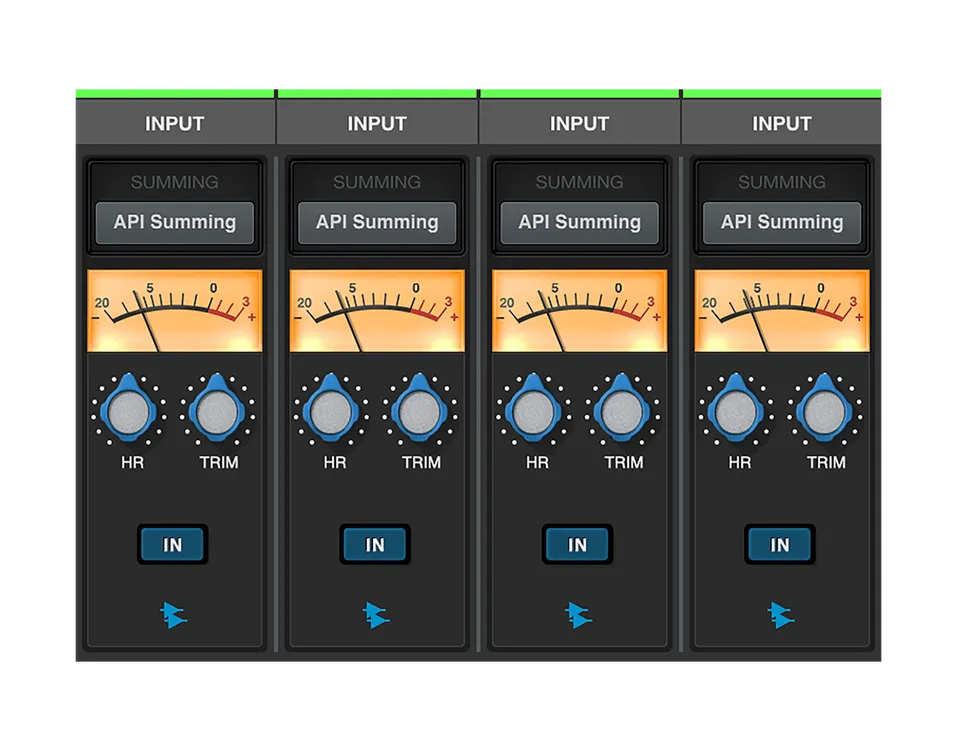This screenshot has height=754, width=960.
Task: Select the fourth channel's INPUT header
Action: pos(782,124)
